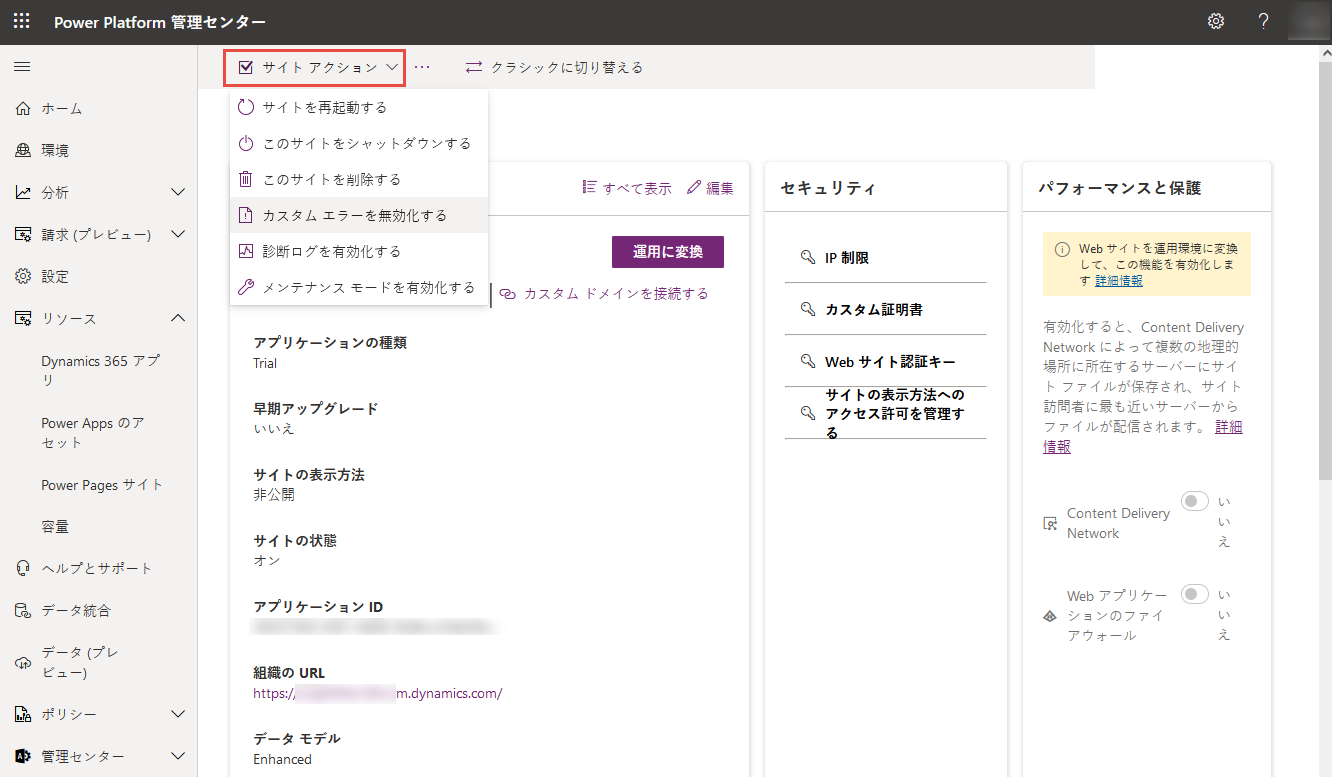
Task: Click the ヘルプとサポート headset icon
Action: (23, 568)
